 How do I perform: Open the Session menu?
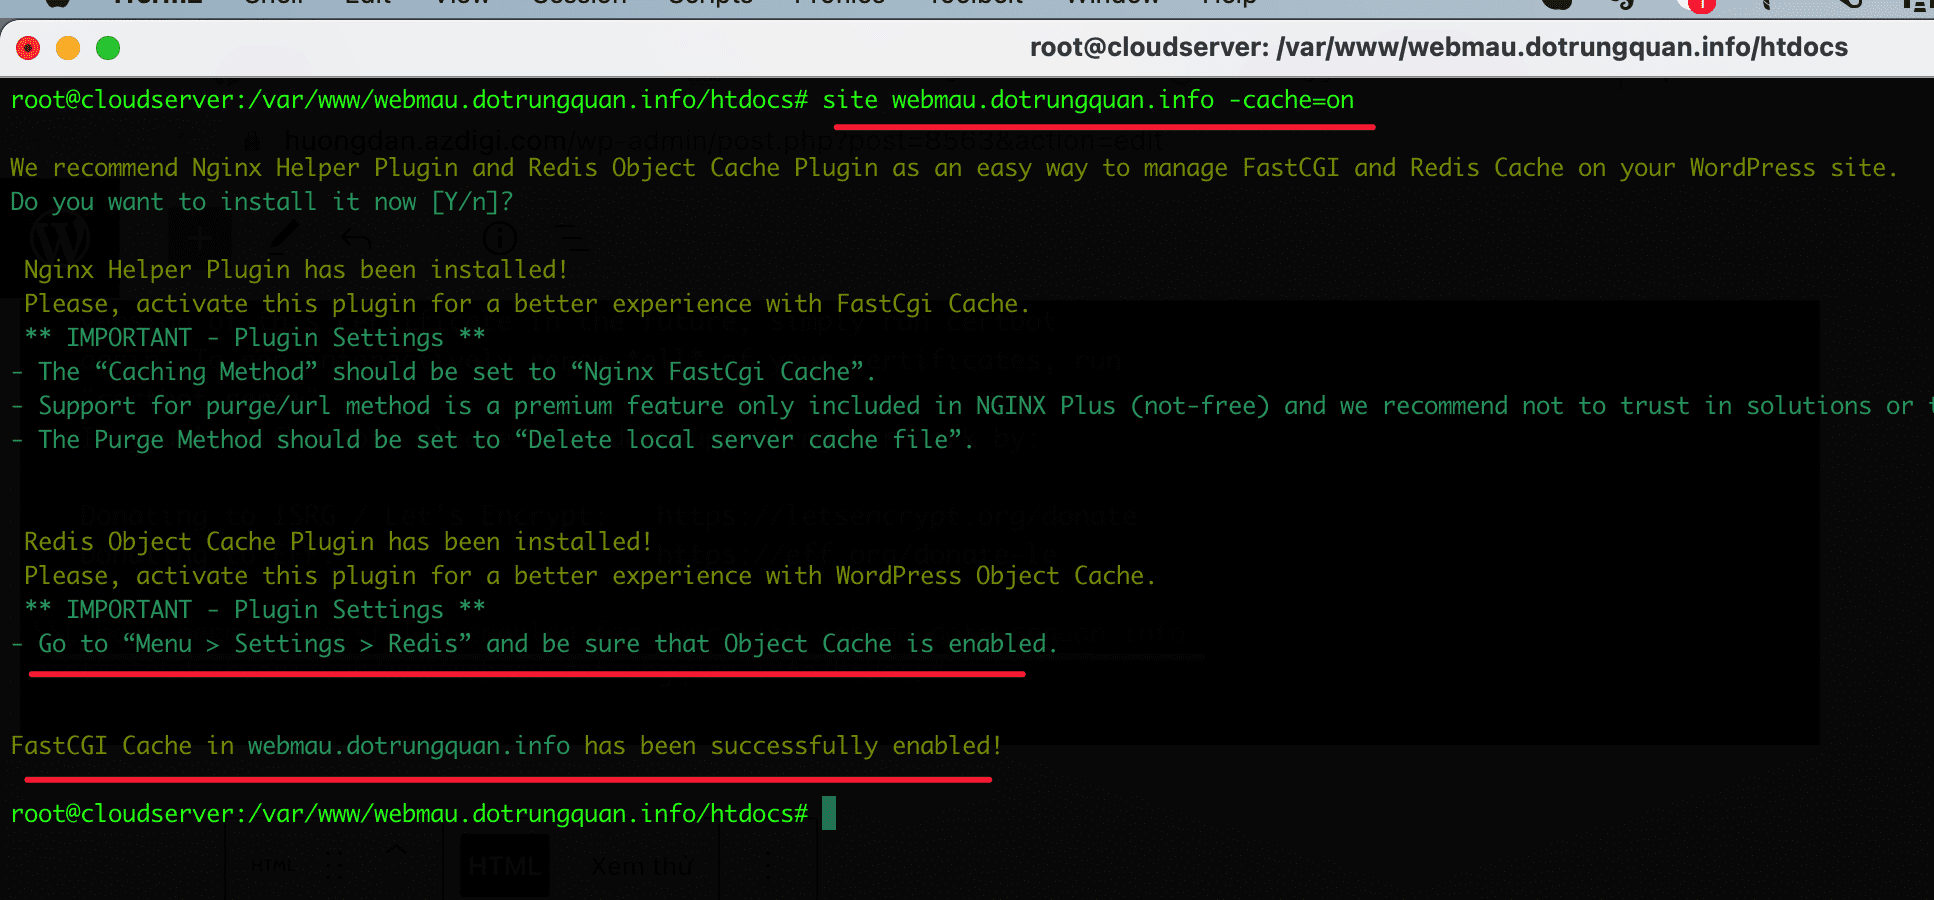(579, 3)
